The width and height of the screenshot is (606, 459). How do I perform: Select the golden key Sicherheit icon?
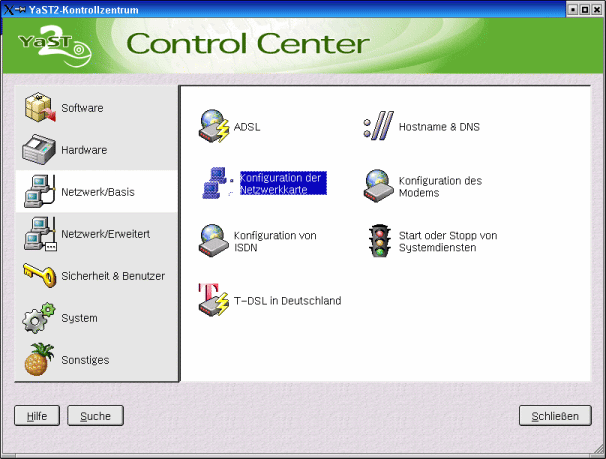[39, 275]
